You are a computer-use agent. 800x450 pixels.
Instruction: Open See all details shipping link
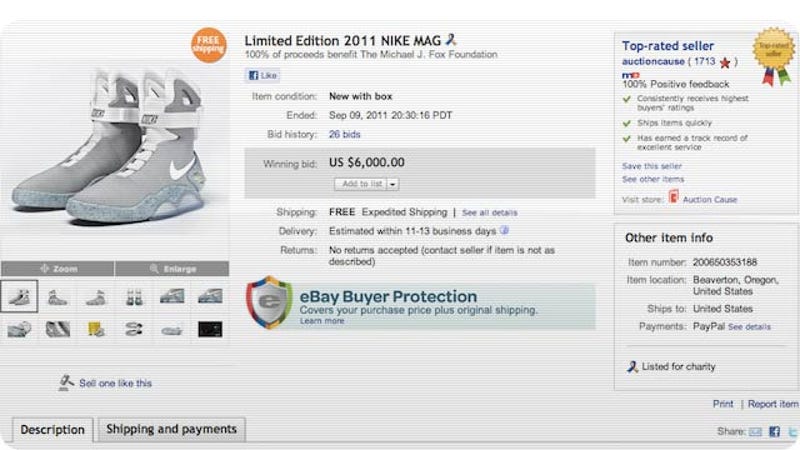[x=489, y=213]
